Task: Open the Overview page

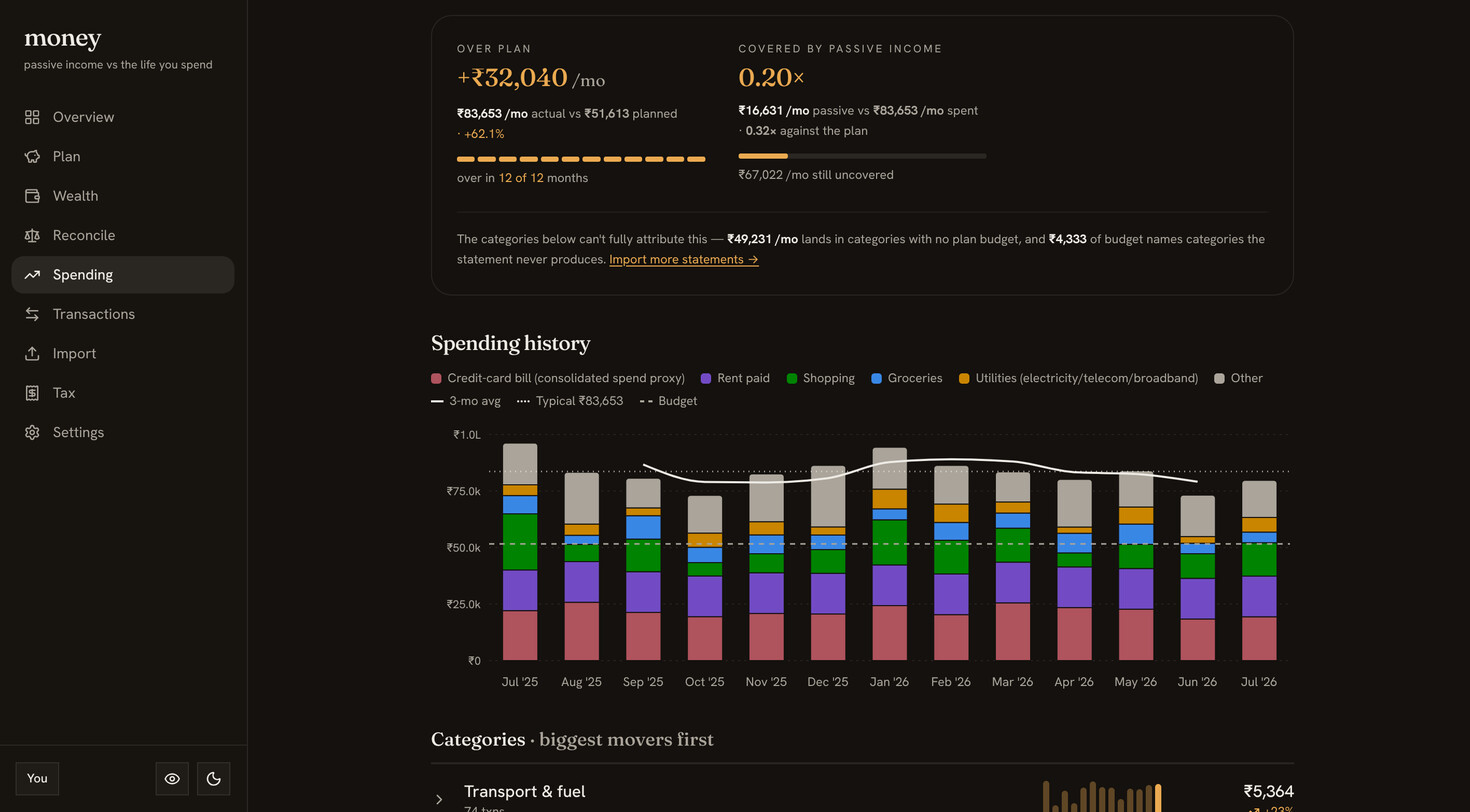Action: (123, 117)
